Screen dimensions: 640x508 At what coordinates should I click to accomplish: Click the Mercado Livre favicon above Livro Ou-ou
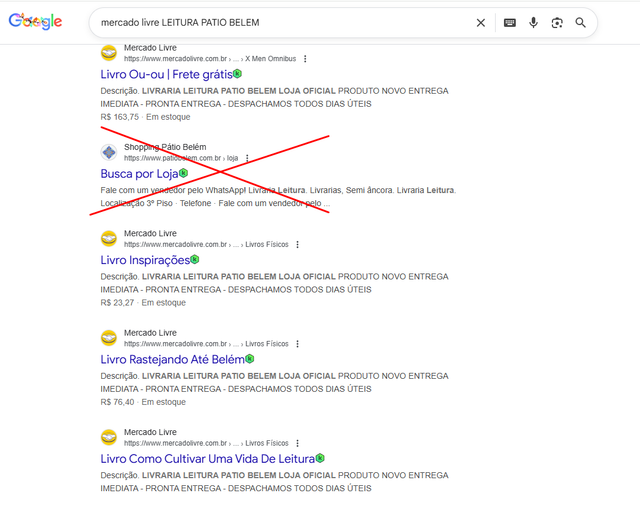point(109,53)
